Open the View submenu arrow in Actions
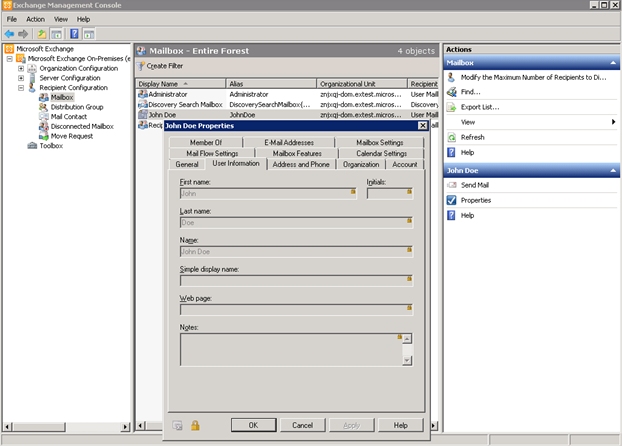This screenshot has height=446, width=622. tap(613, 122)
